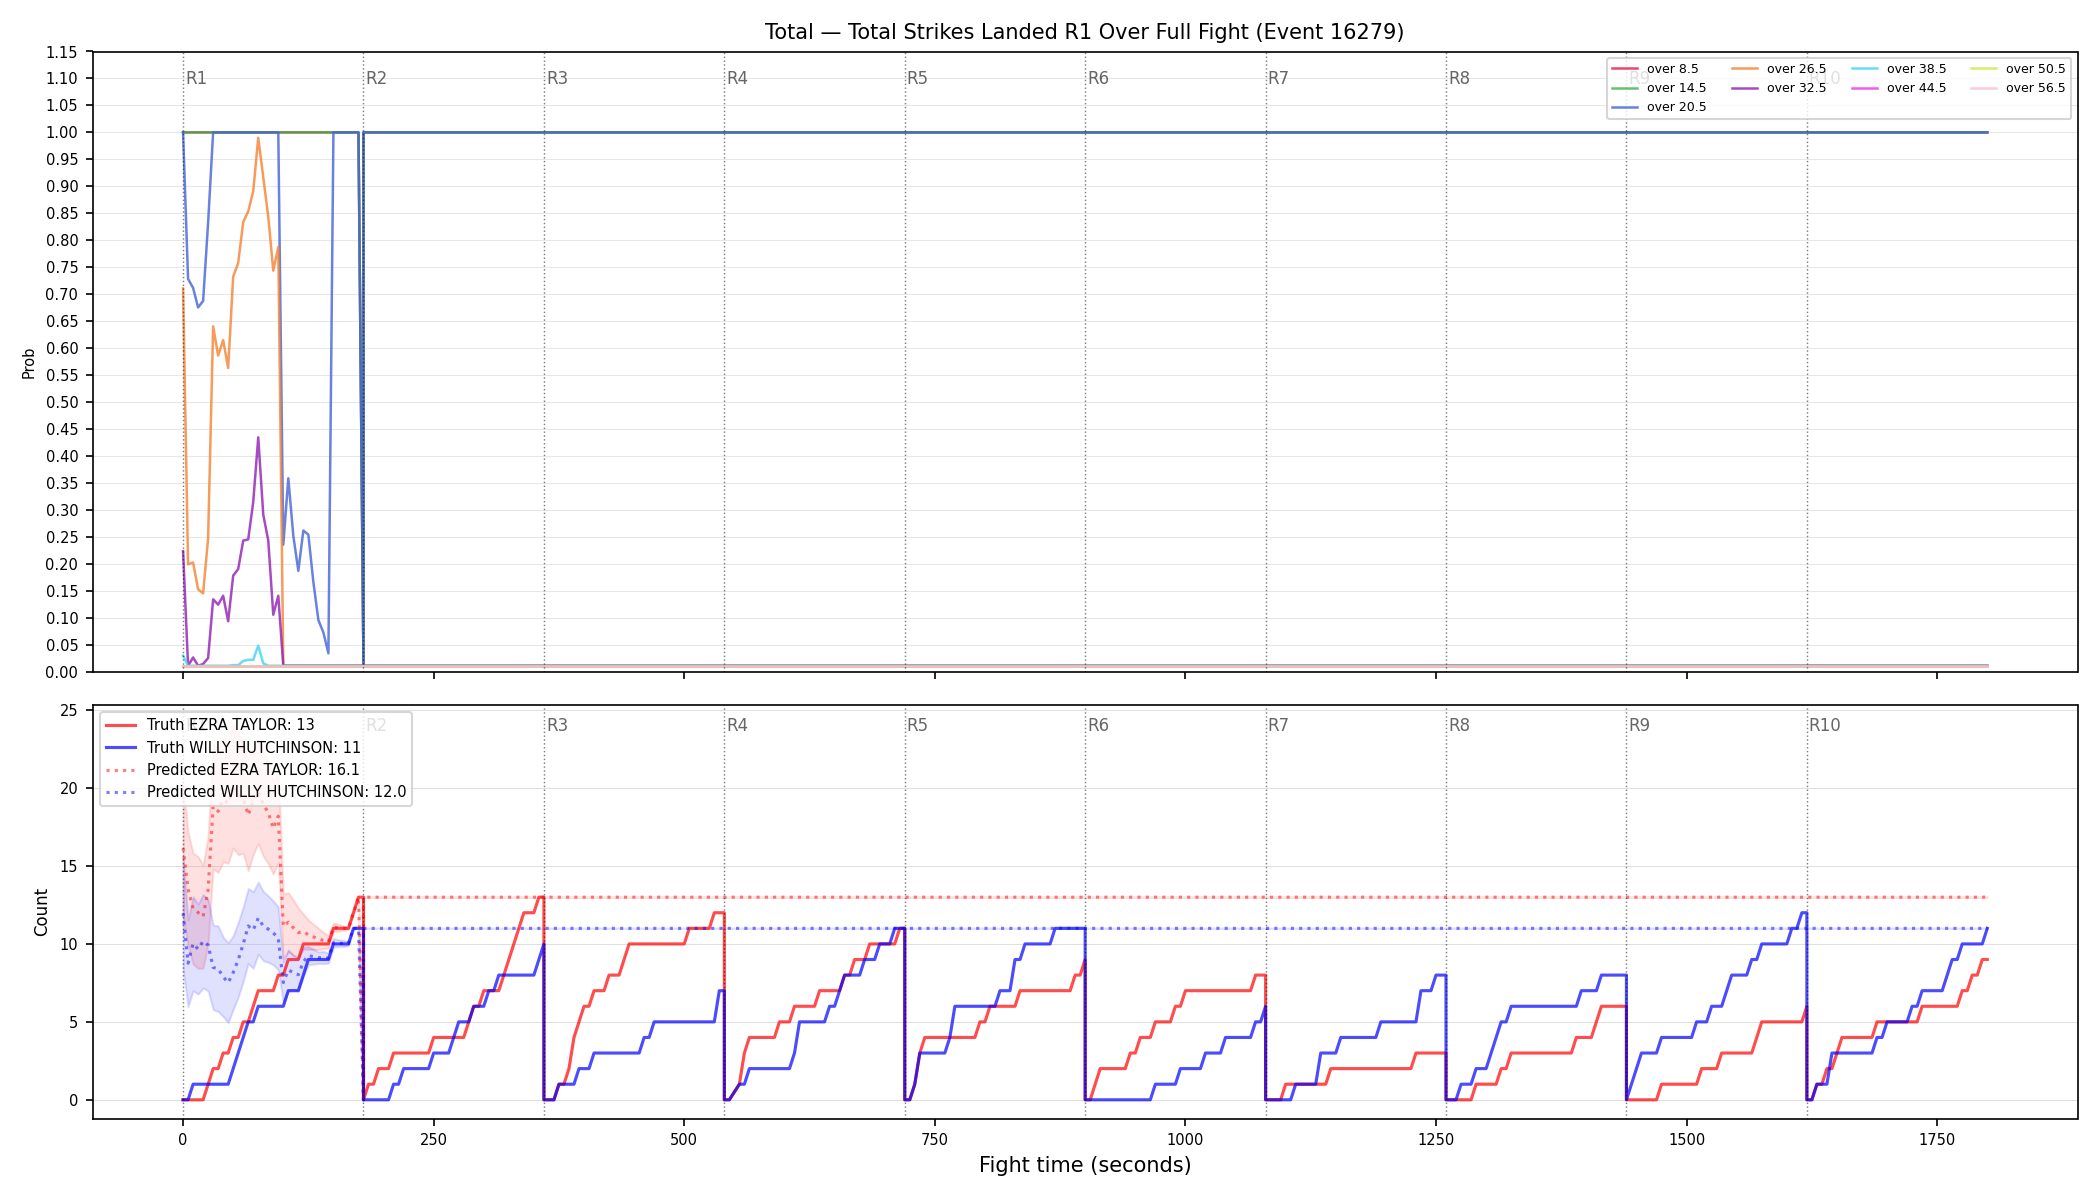The image size is (2100, 1200).
Task: Click the 25 tick on Count axis
Action: (x=69, y=711)
